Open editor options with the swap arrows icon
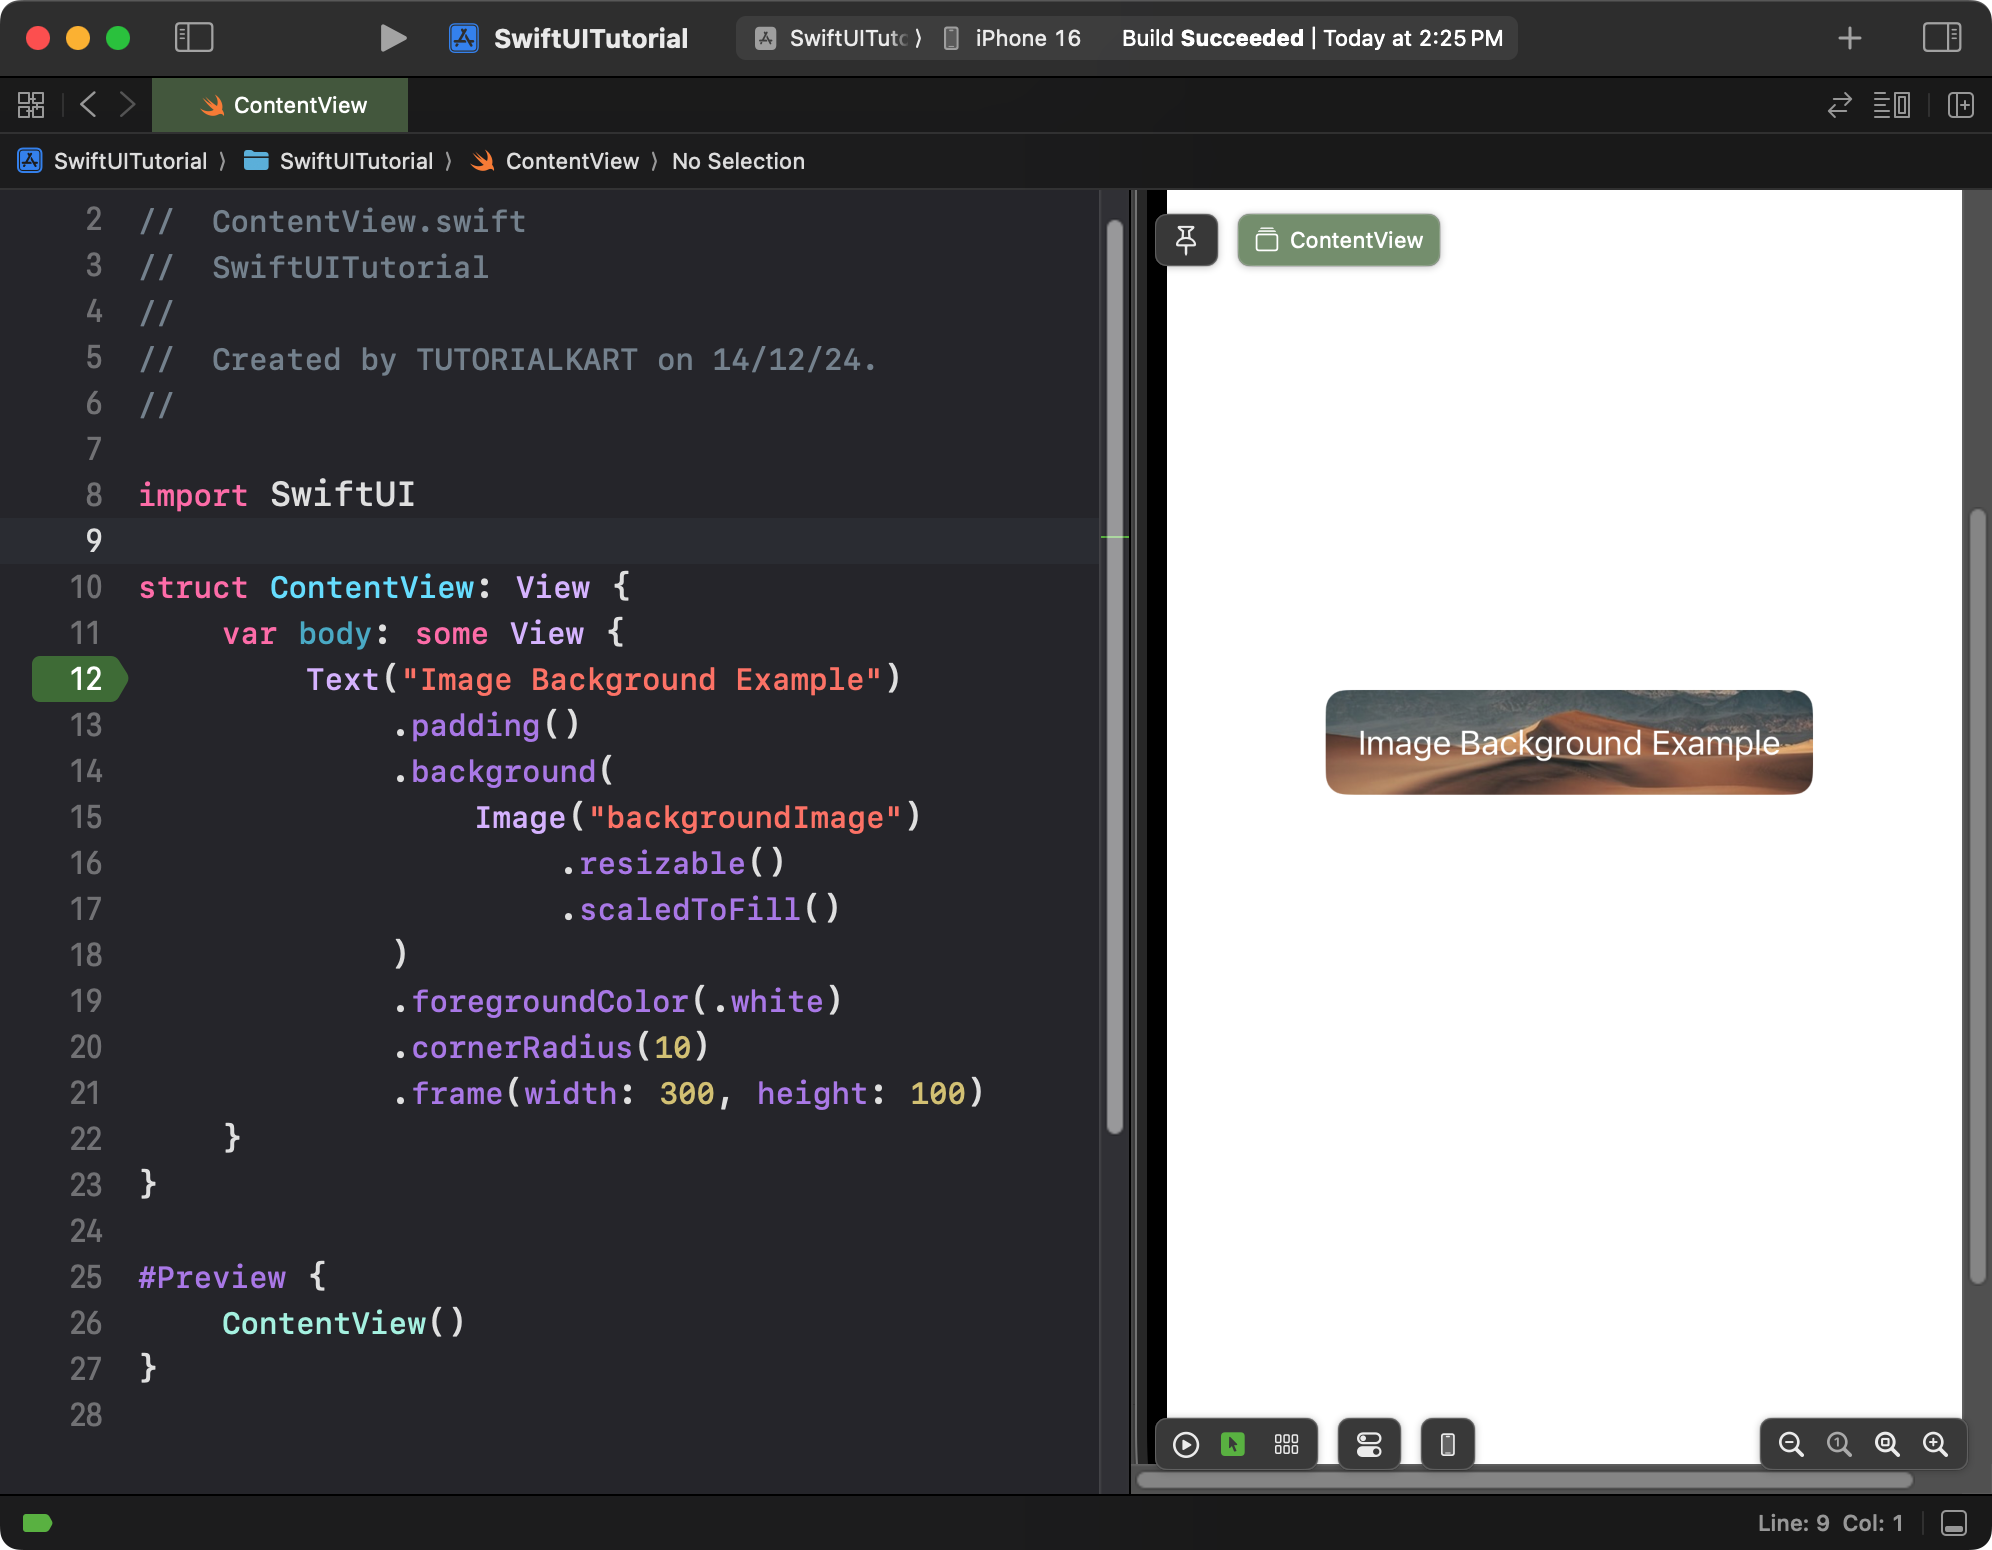 pos(1839,105)
